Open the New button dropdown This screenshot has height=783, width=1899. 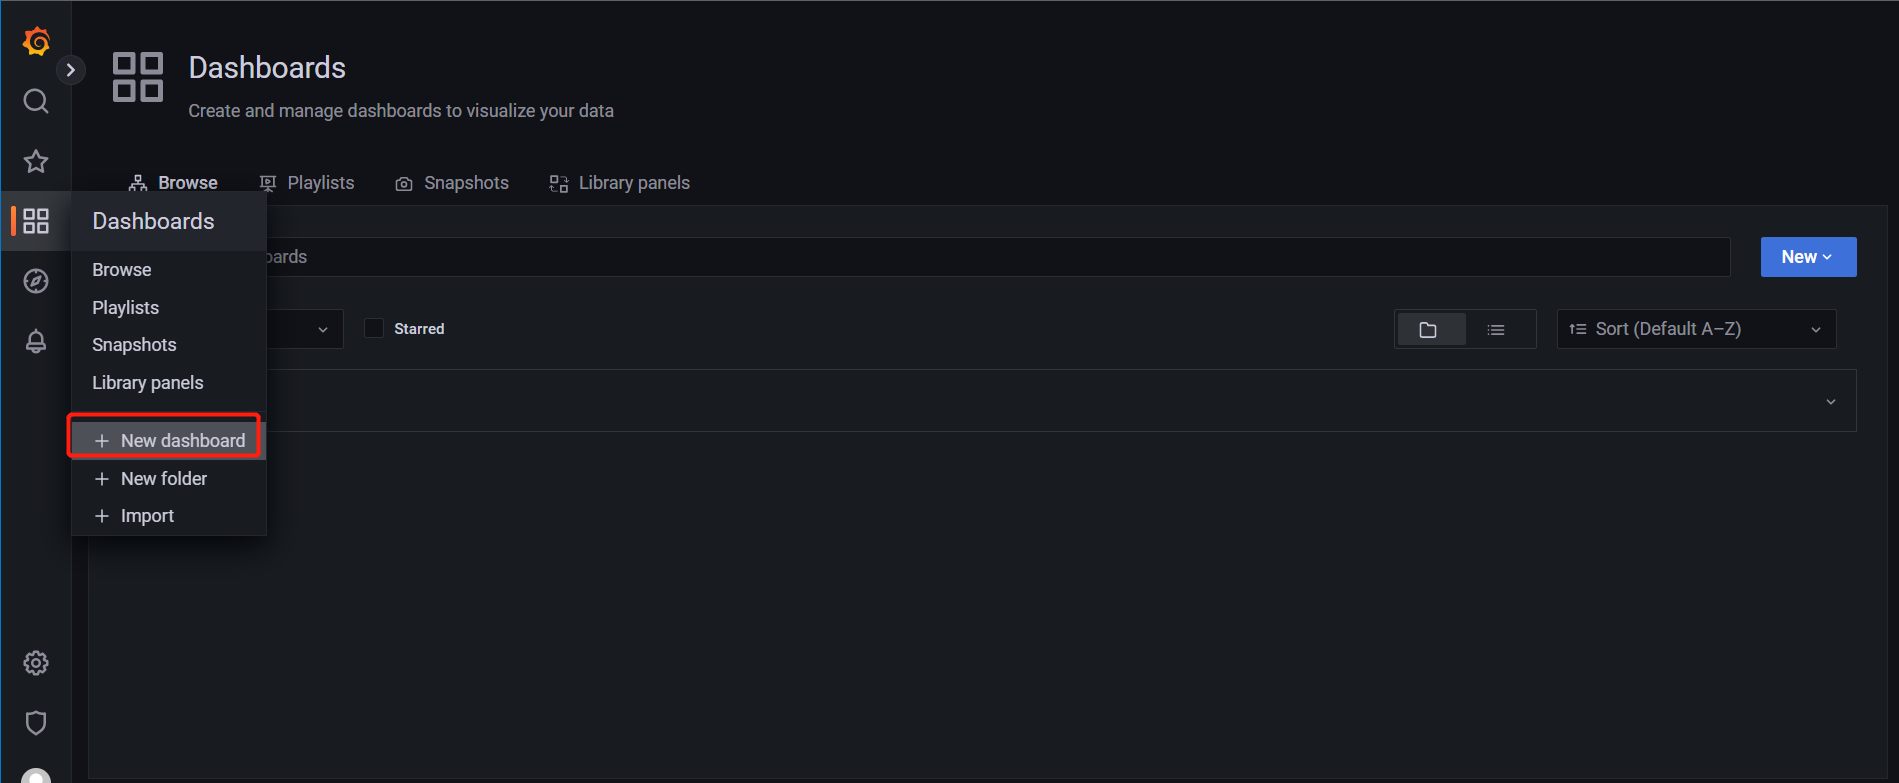(1807, 257)
